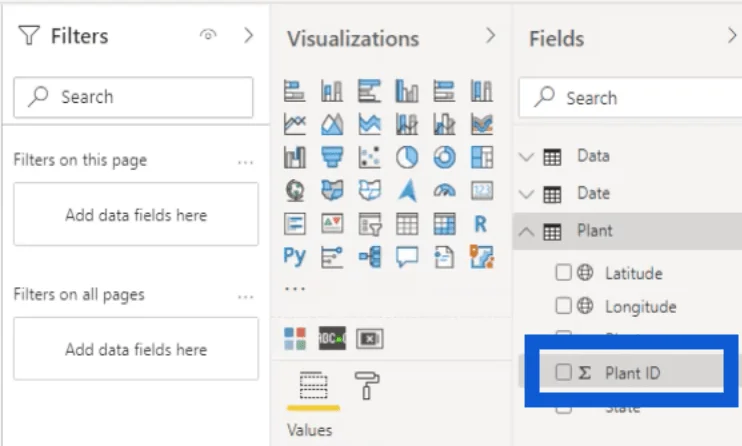The height and width of the screenshot is (446, 742).
Task: Select the gauge visualization icon
Action: [x=444, y=190]
